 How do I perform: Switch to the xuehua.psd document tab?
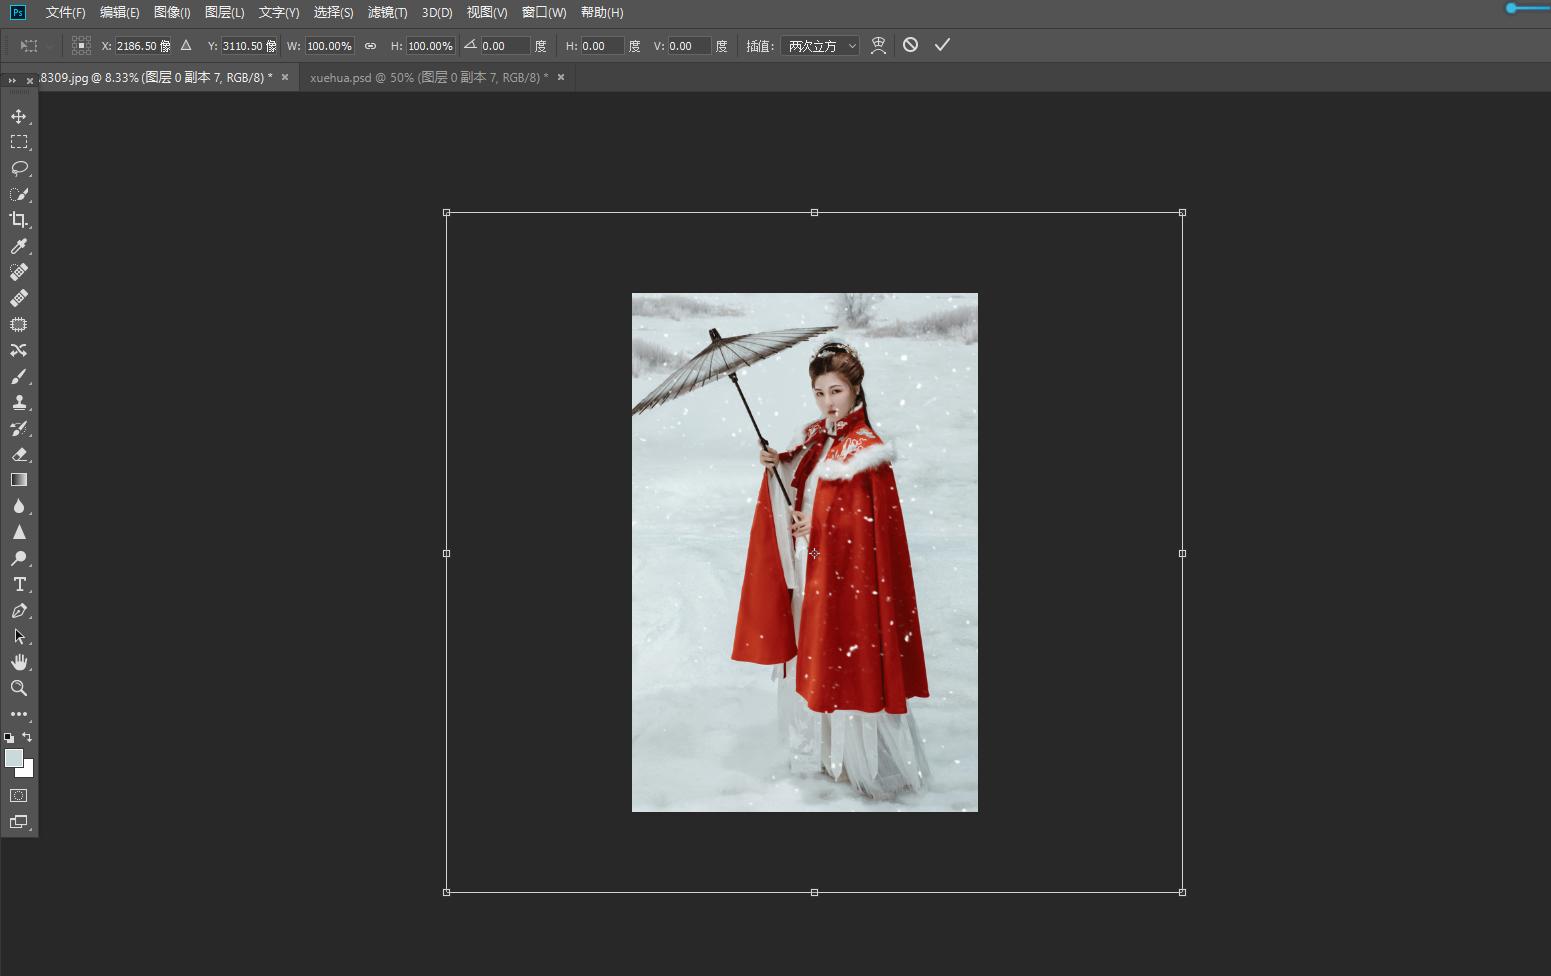click(x=429, y=77)
